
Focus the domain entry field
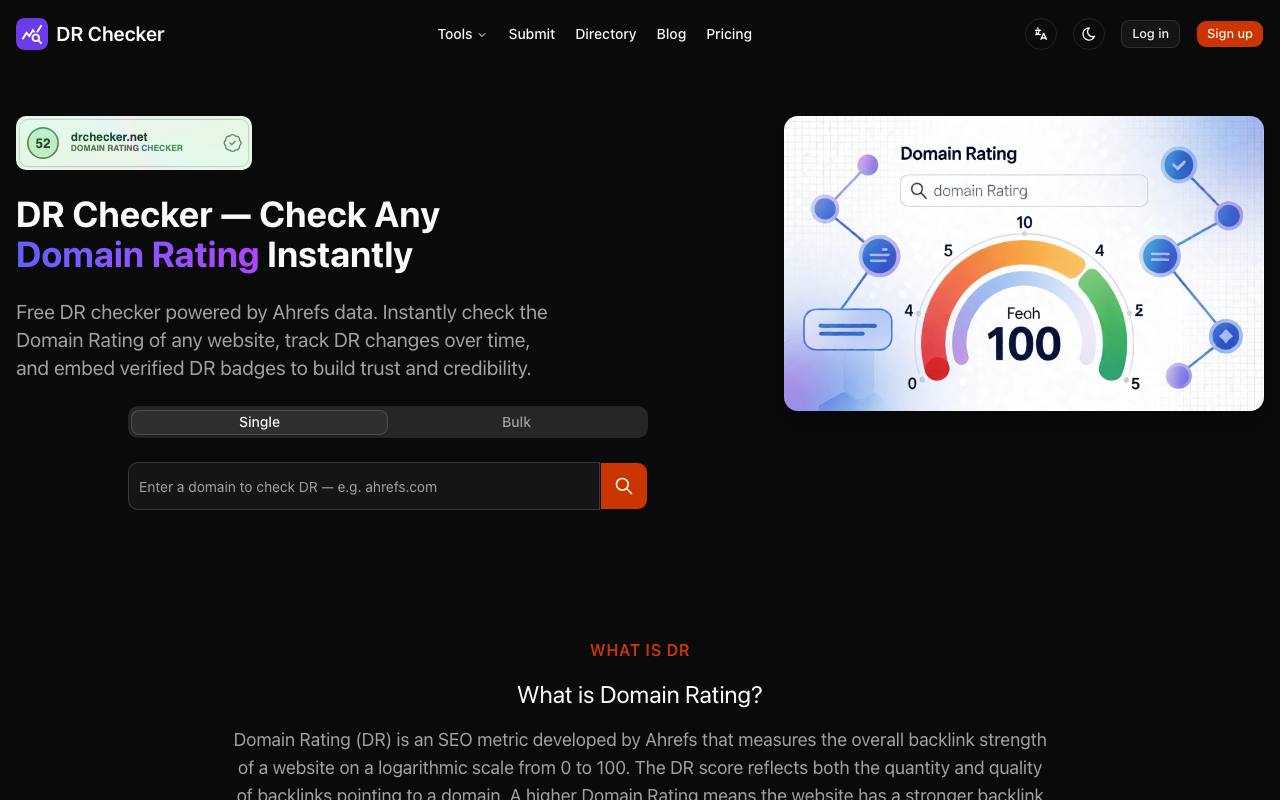(x=364, y=486)
